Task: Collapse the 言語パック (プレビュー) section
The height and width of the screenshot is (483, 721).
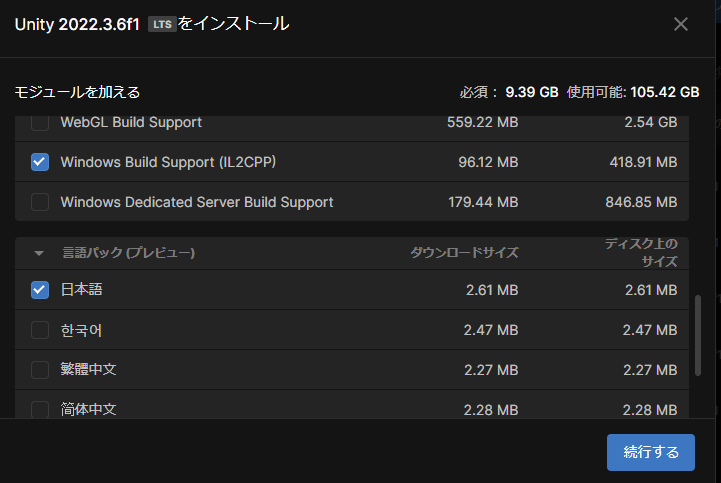Action: (x=40, y=253)
